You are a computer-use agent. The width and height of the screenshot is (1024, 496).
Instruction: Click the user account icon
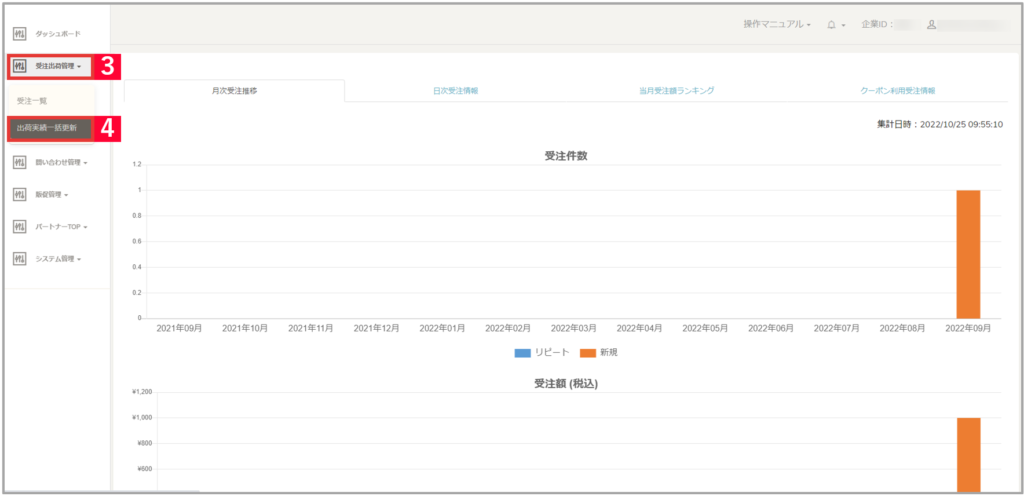tap(932, 24)
